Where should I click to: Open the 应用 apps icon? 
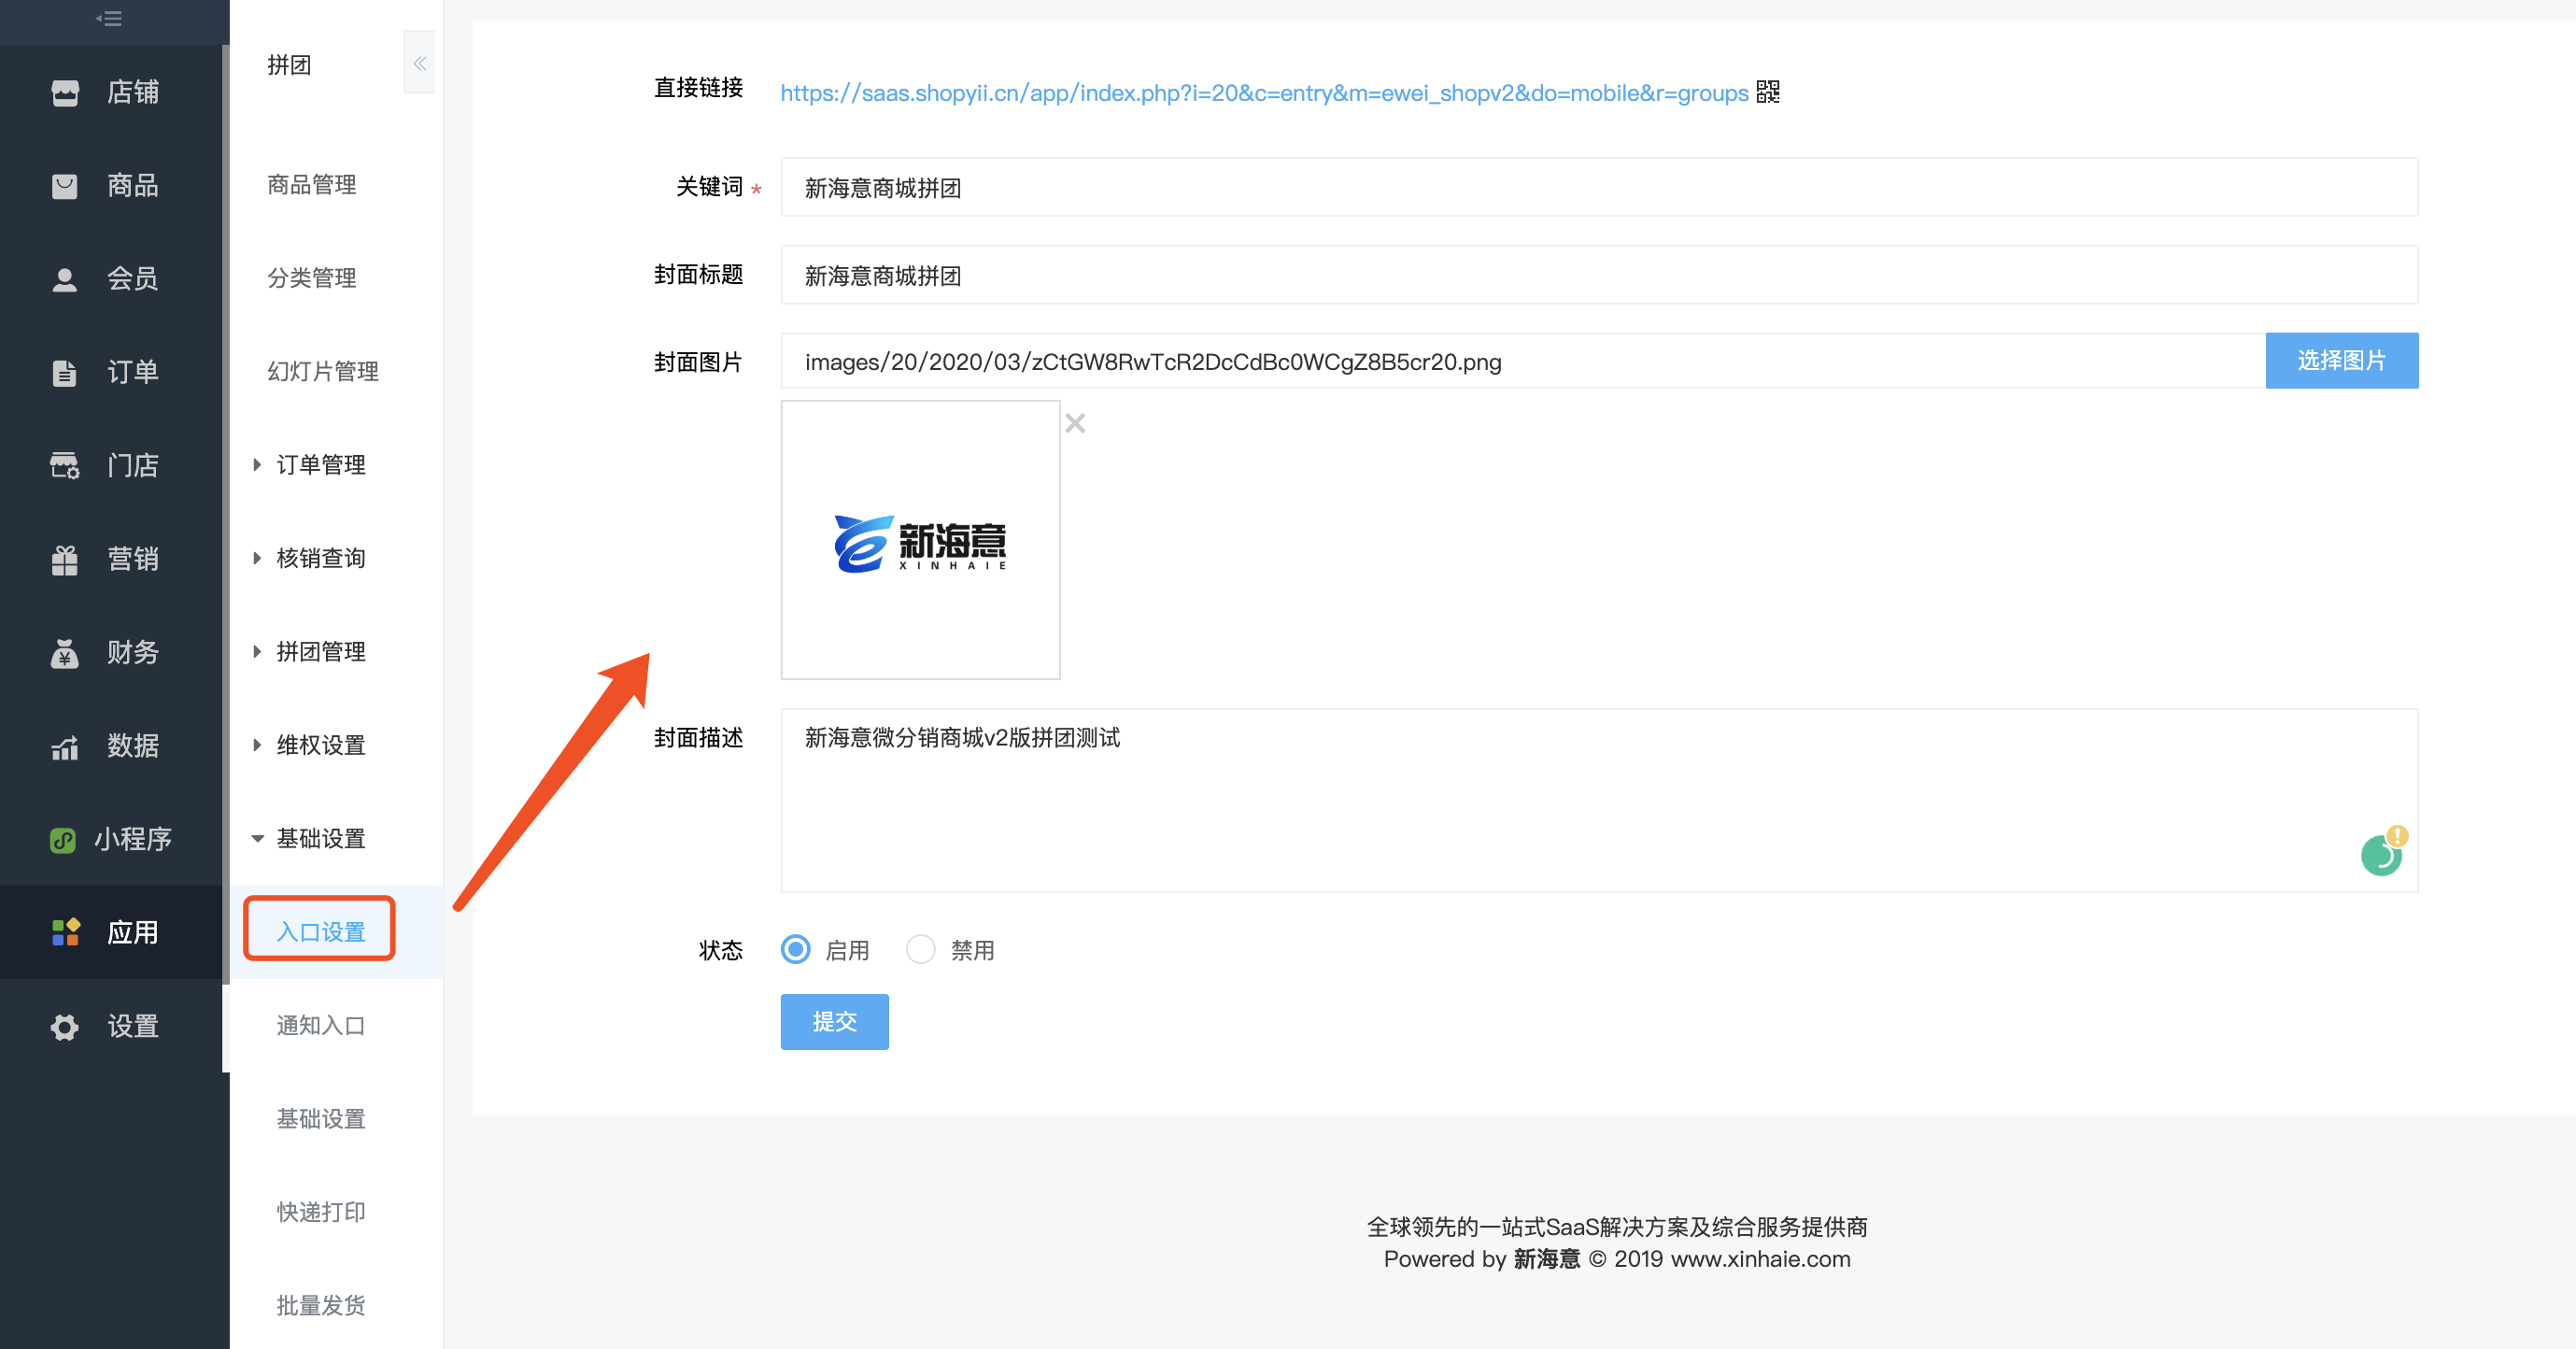click(x=65, y=932)
